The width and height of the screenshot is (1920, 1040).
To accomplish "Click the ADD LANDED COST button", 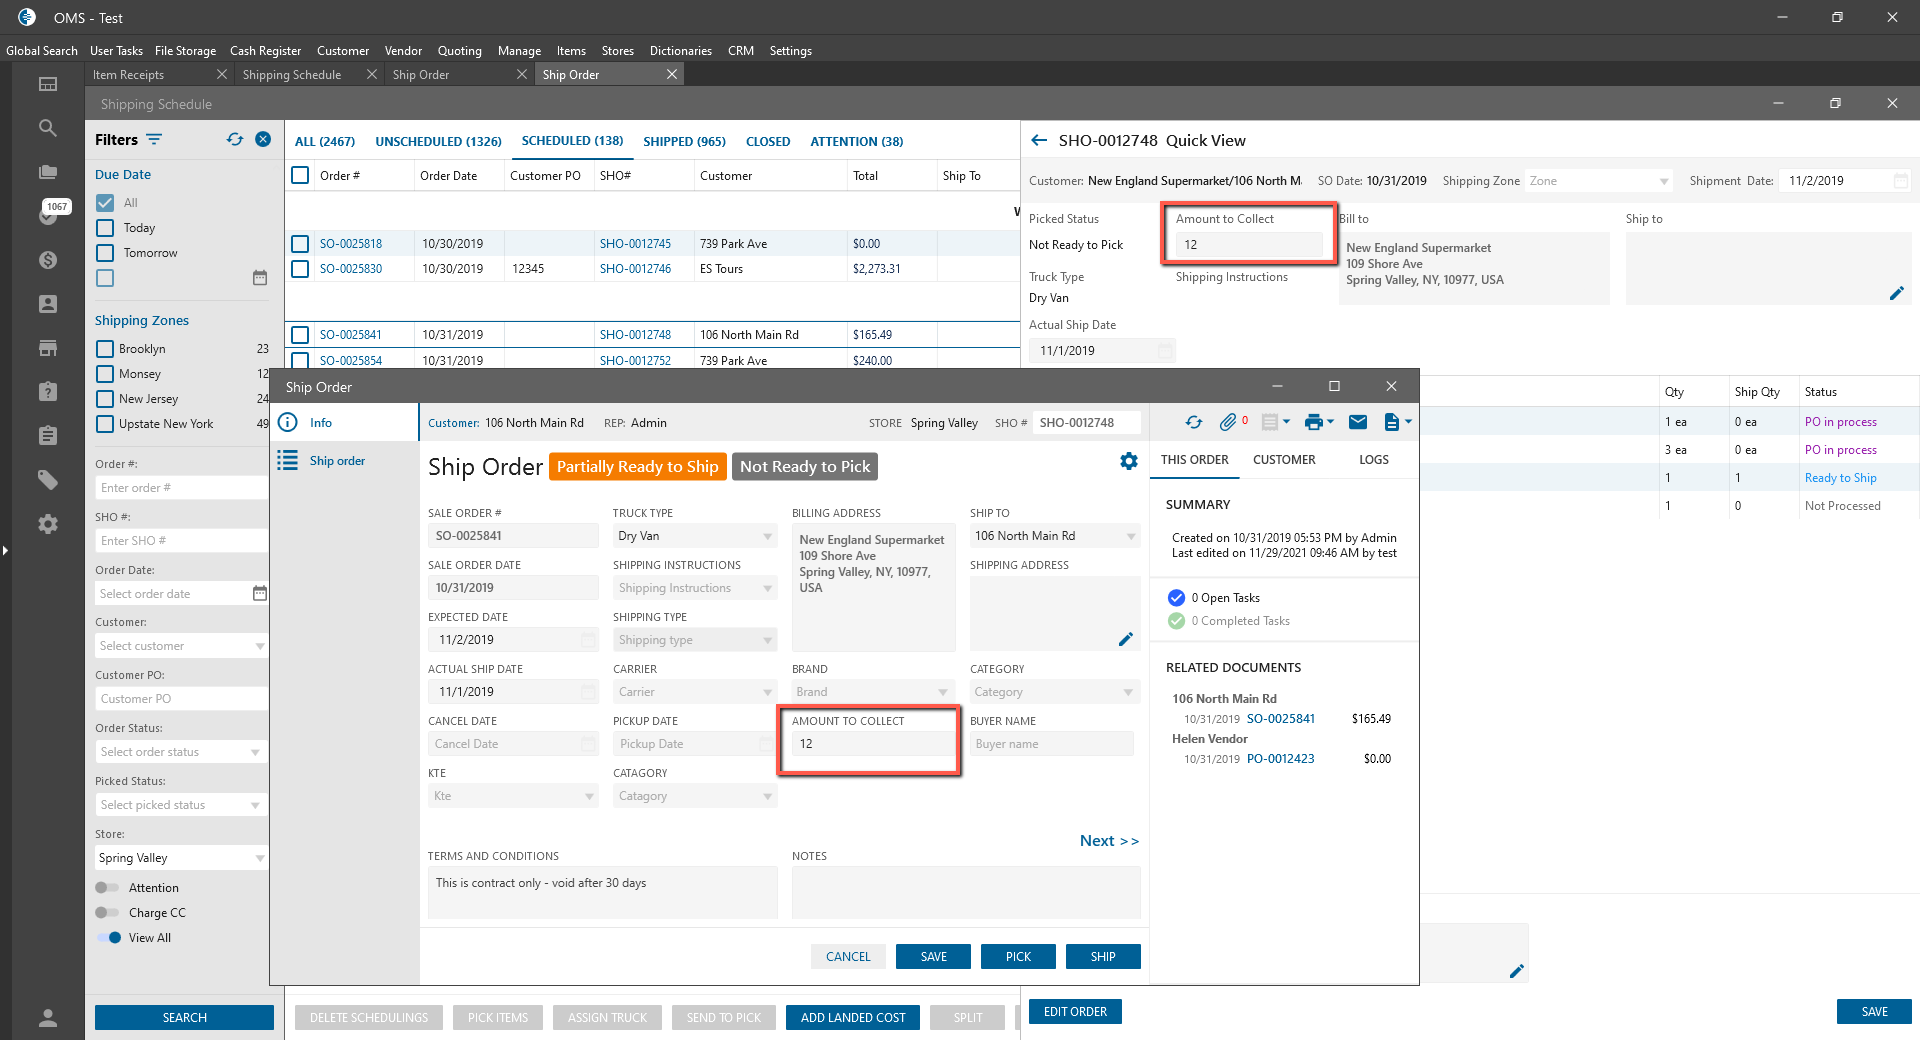I will 853,1018.
